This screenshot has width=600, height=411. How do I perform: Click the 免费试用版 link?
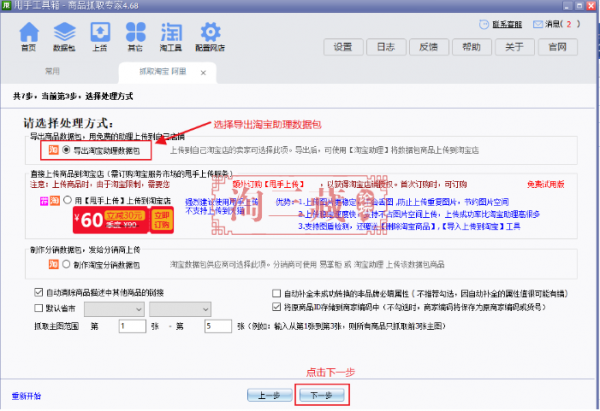[546, 184]
